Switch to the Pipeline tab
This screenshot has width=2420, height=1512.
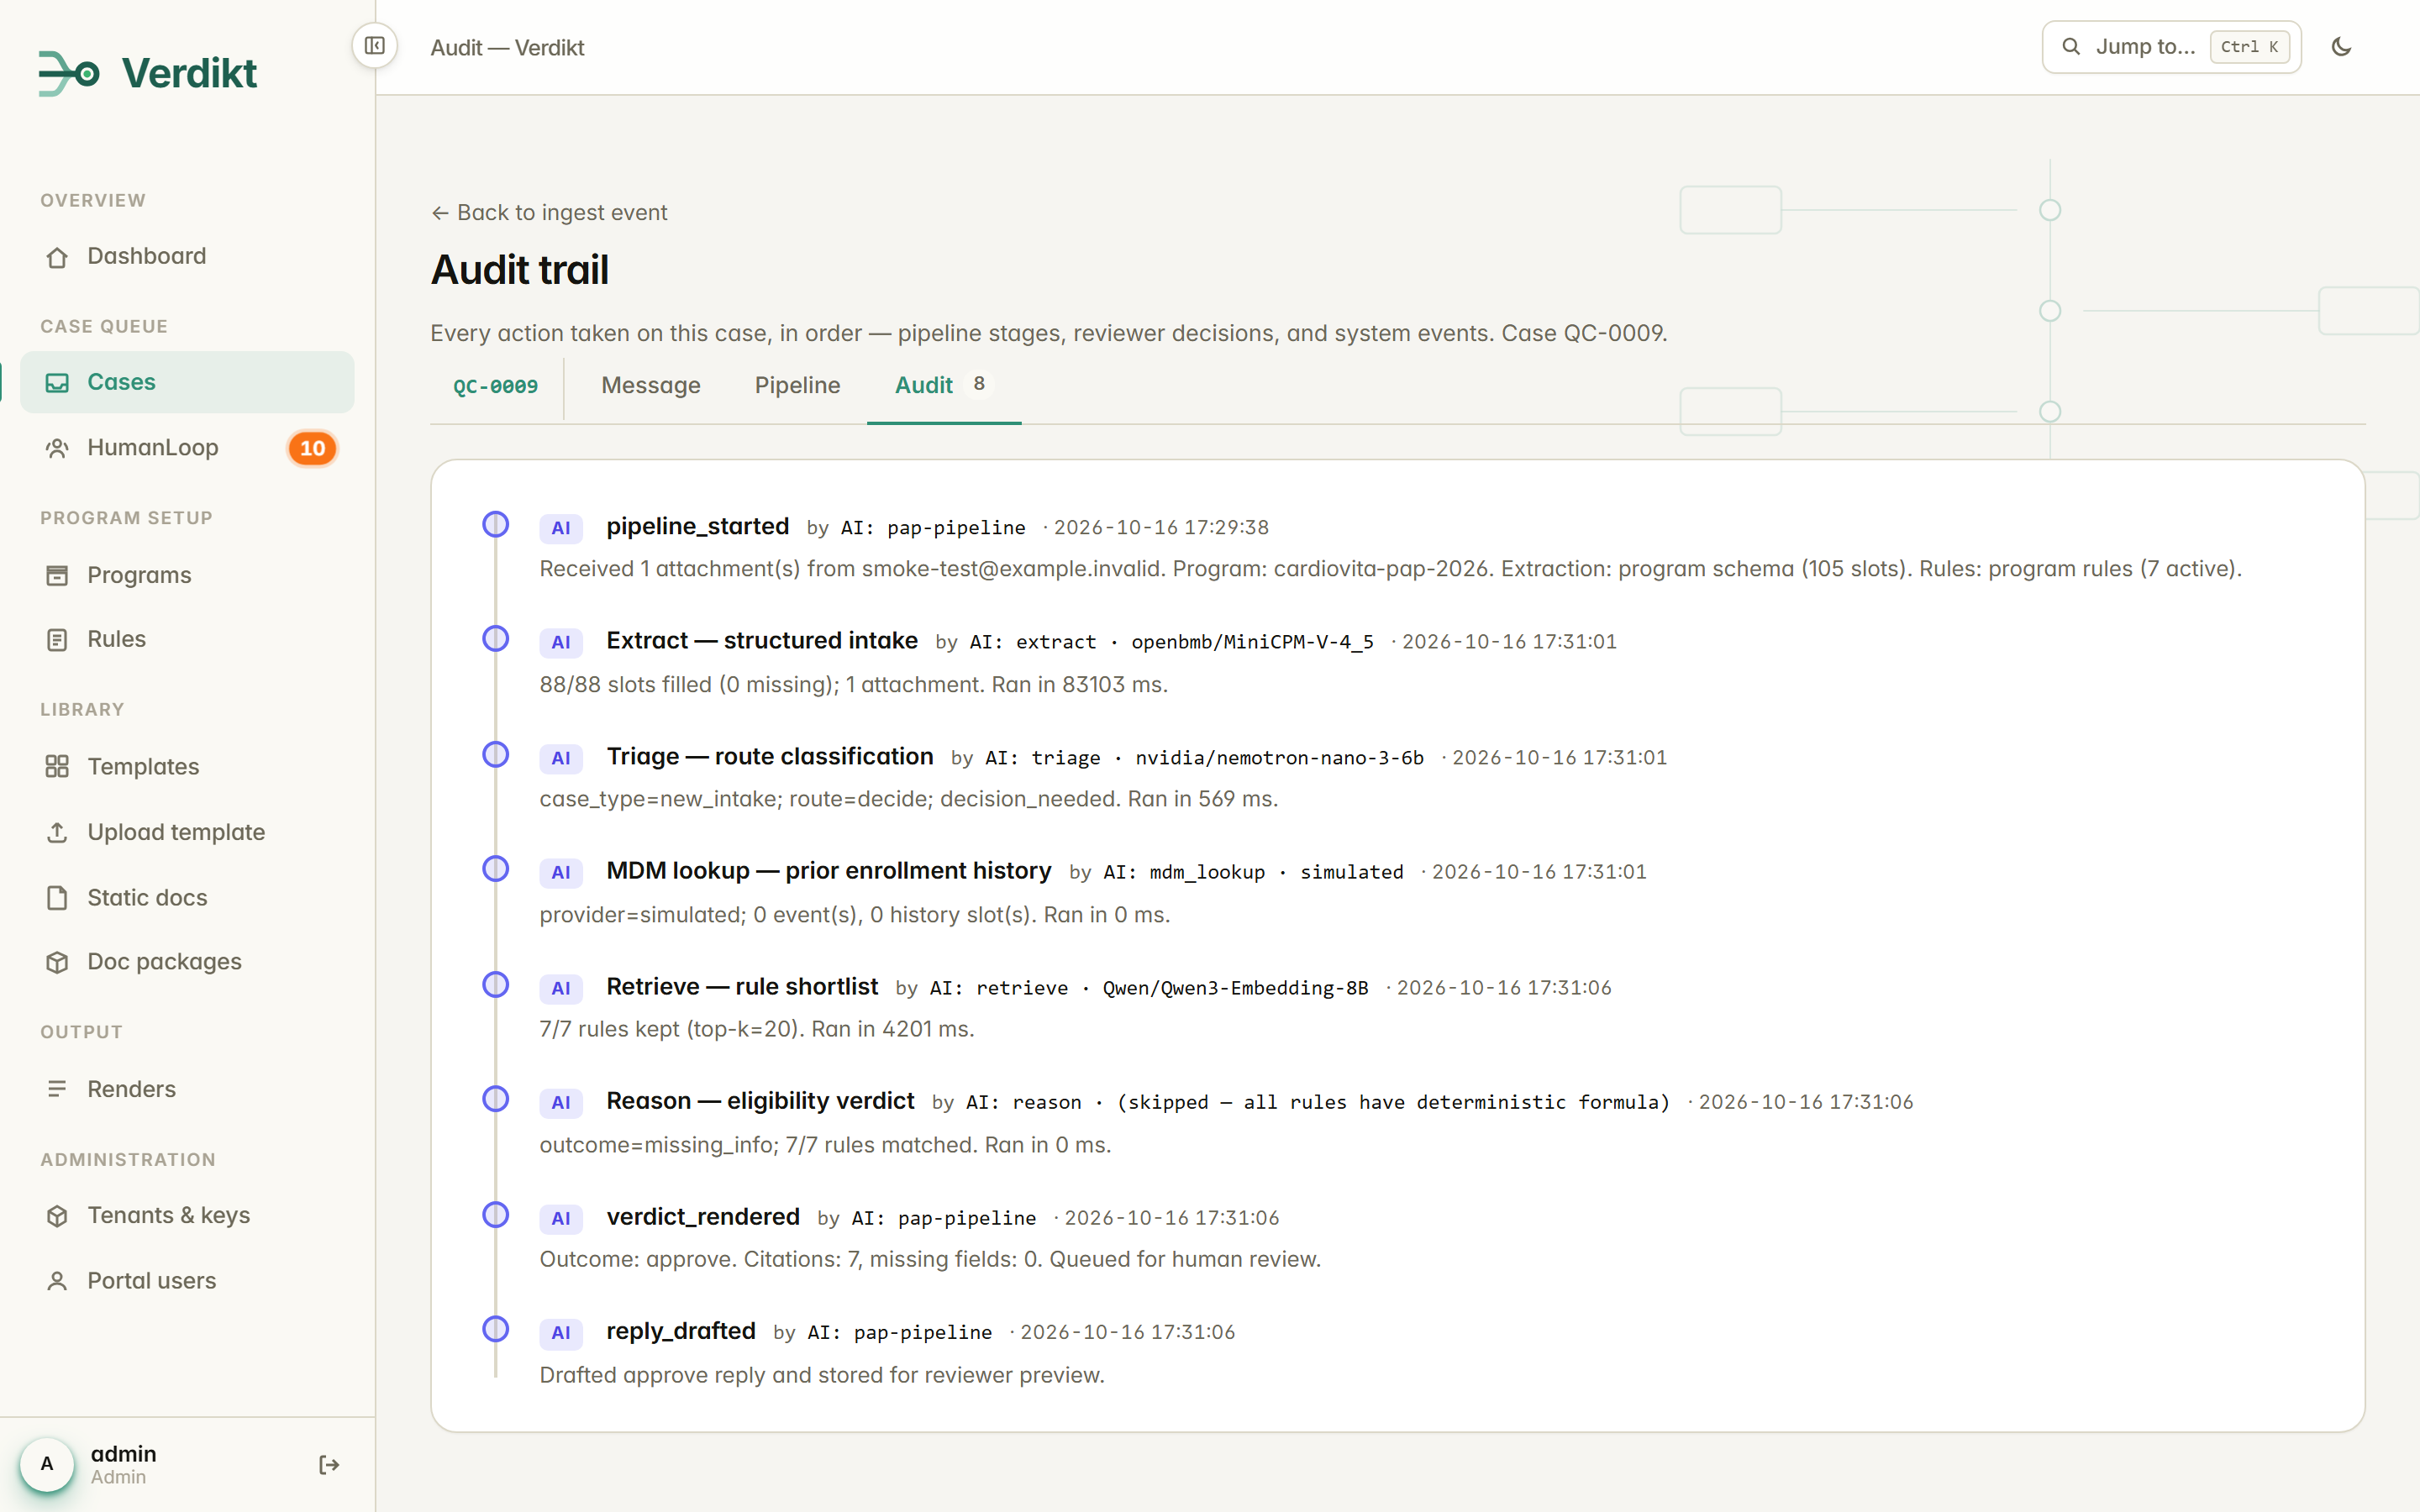797,385
